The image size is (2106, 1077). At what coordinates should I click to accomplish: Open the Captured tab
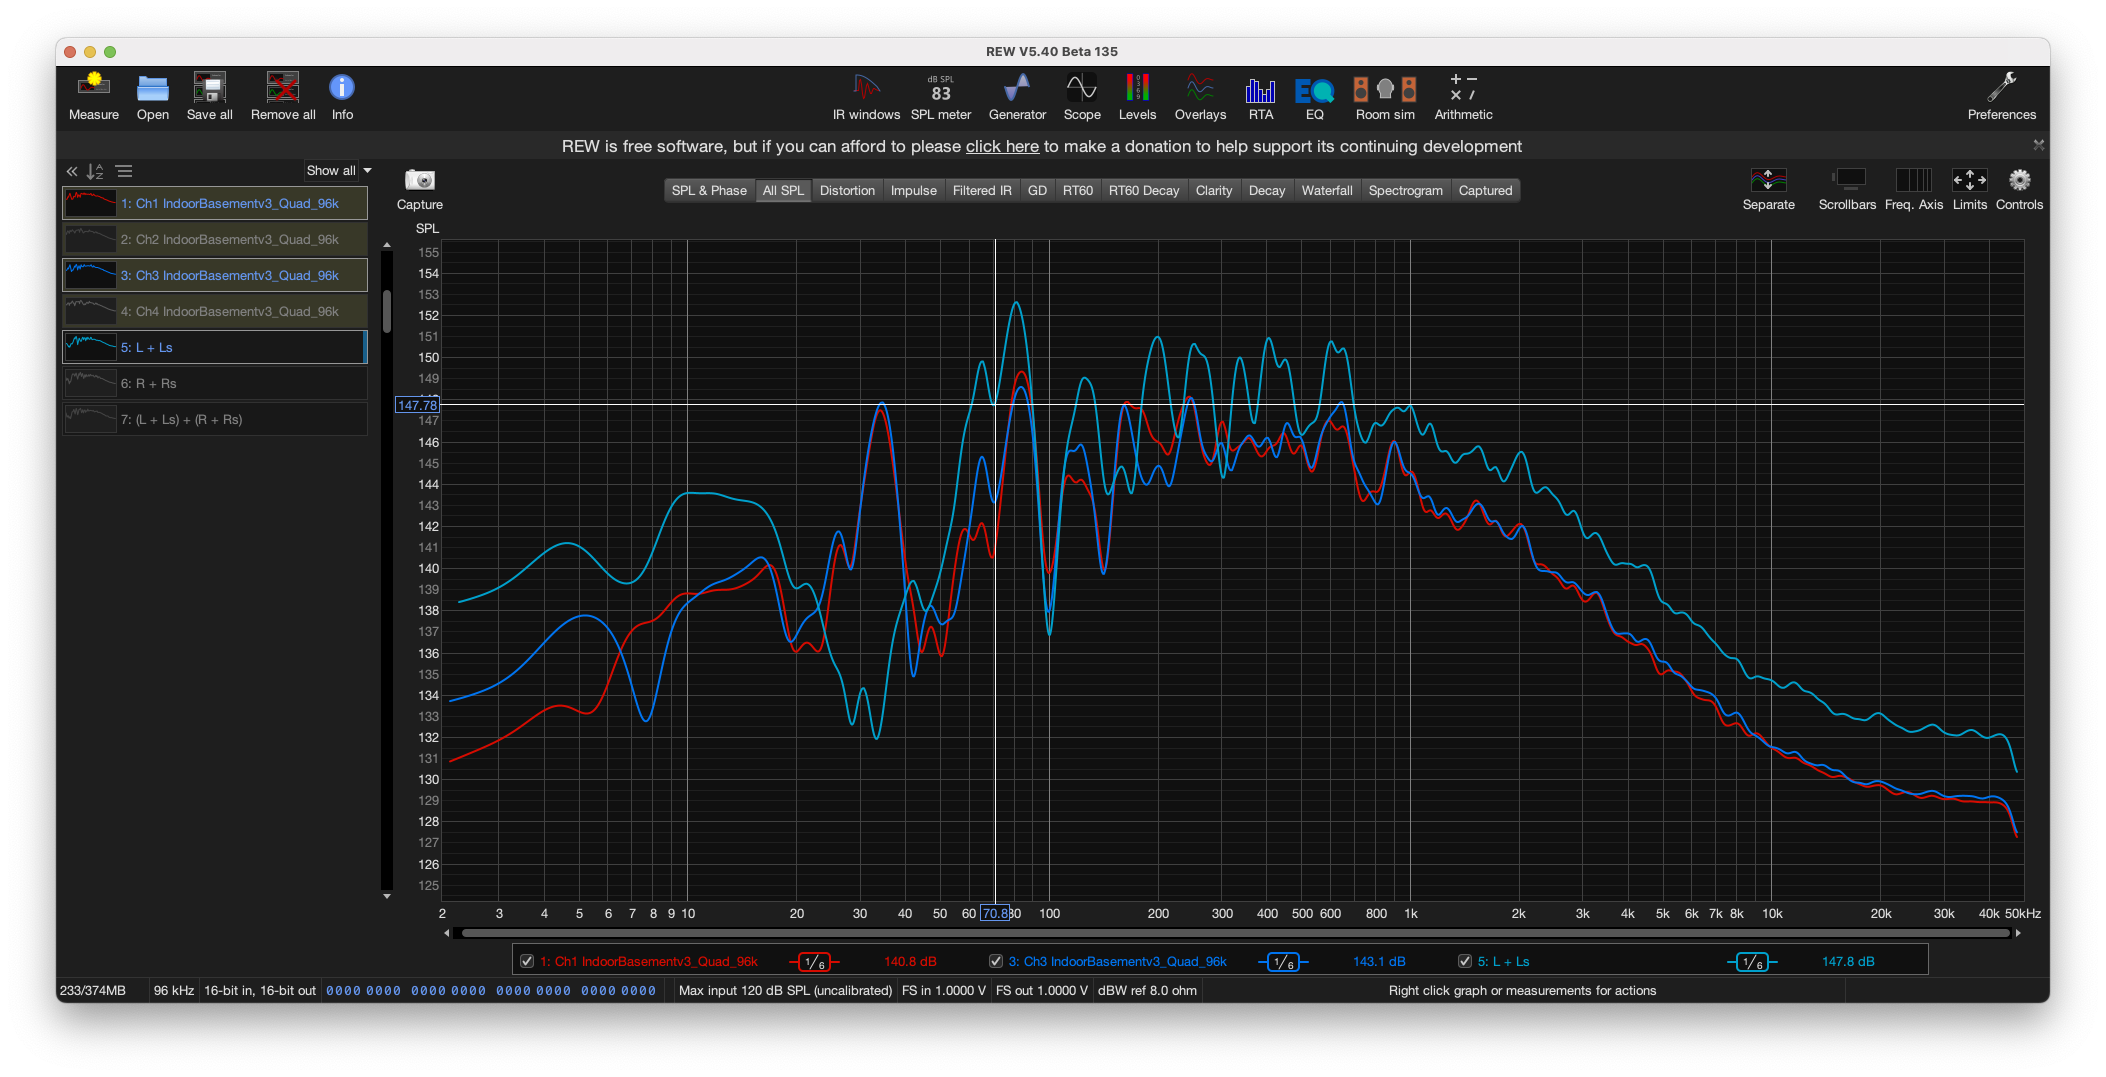pyautogui.click(x=1485, y=190)
